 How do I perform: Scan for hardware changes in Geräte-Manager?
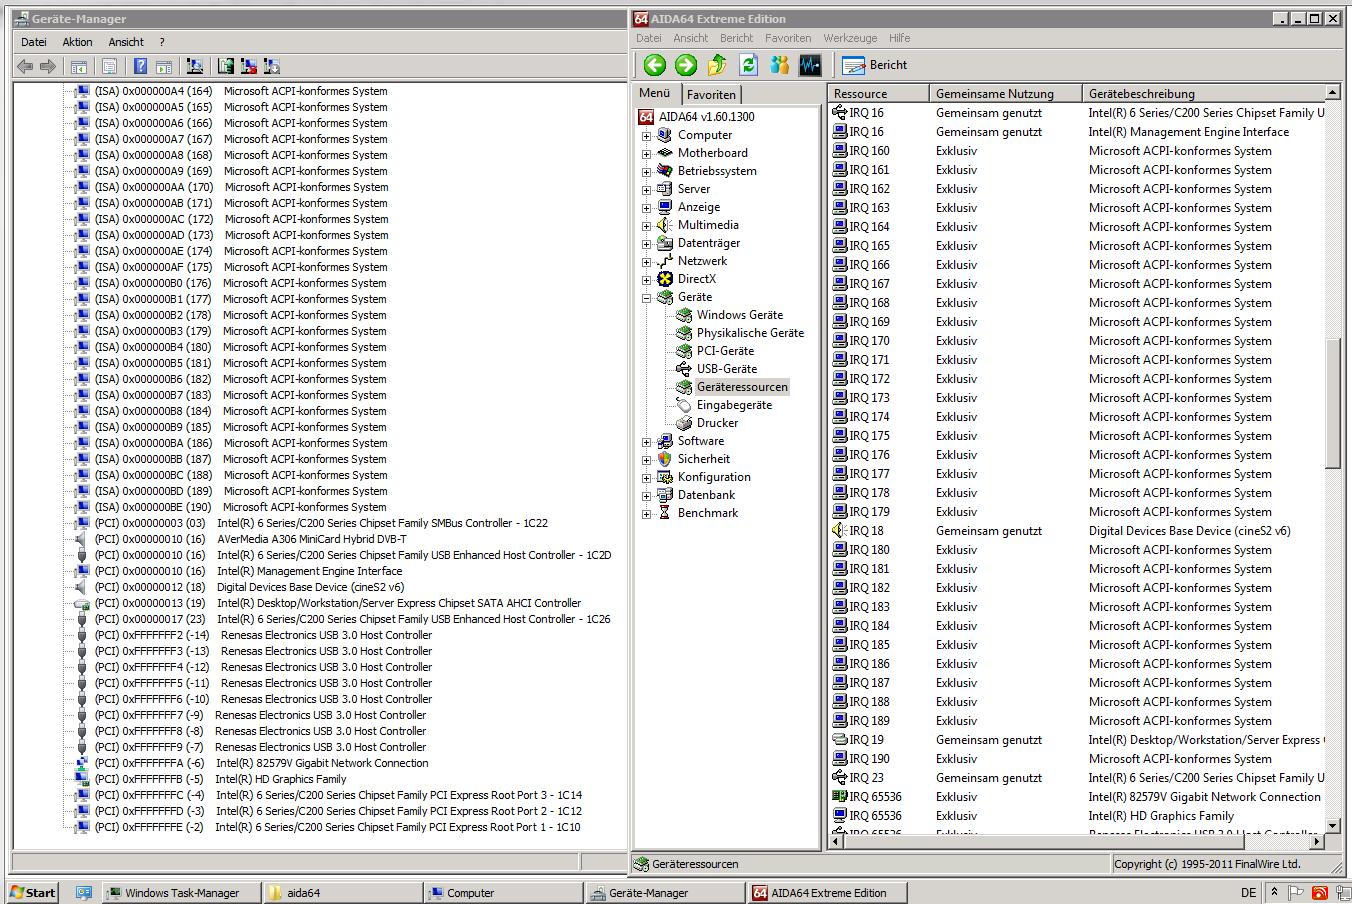point(195,67)
